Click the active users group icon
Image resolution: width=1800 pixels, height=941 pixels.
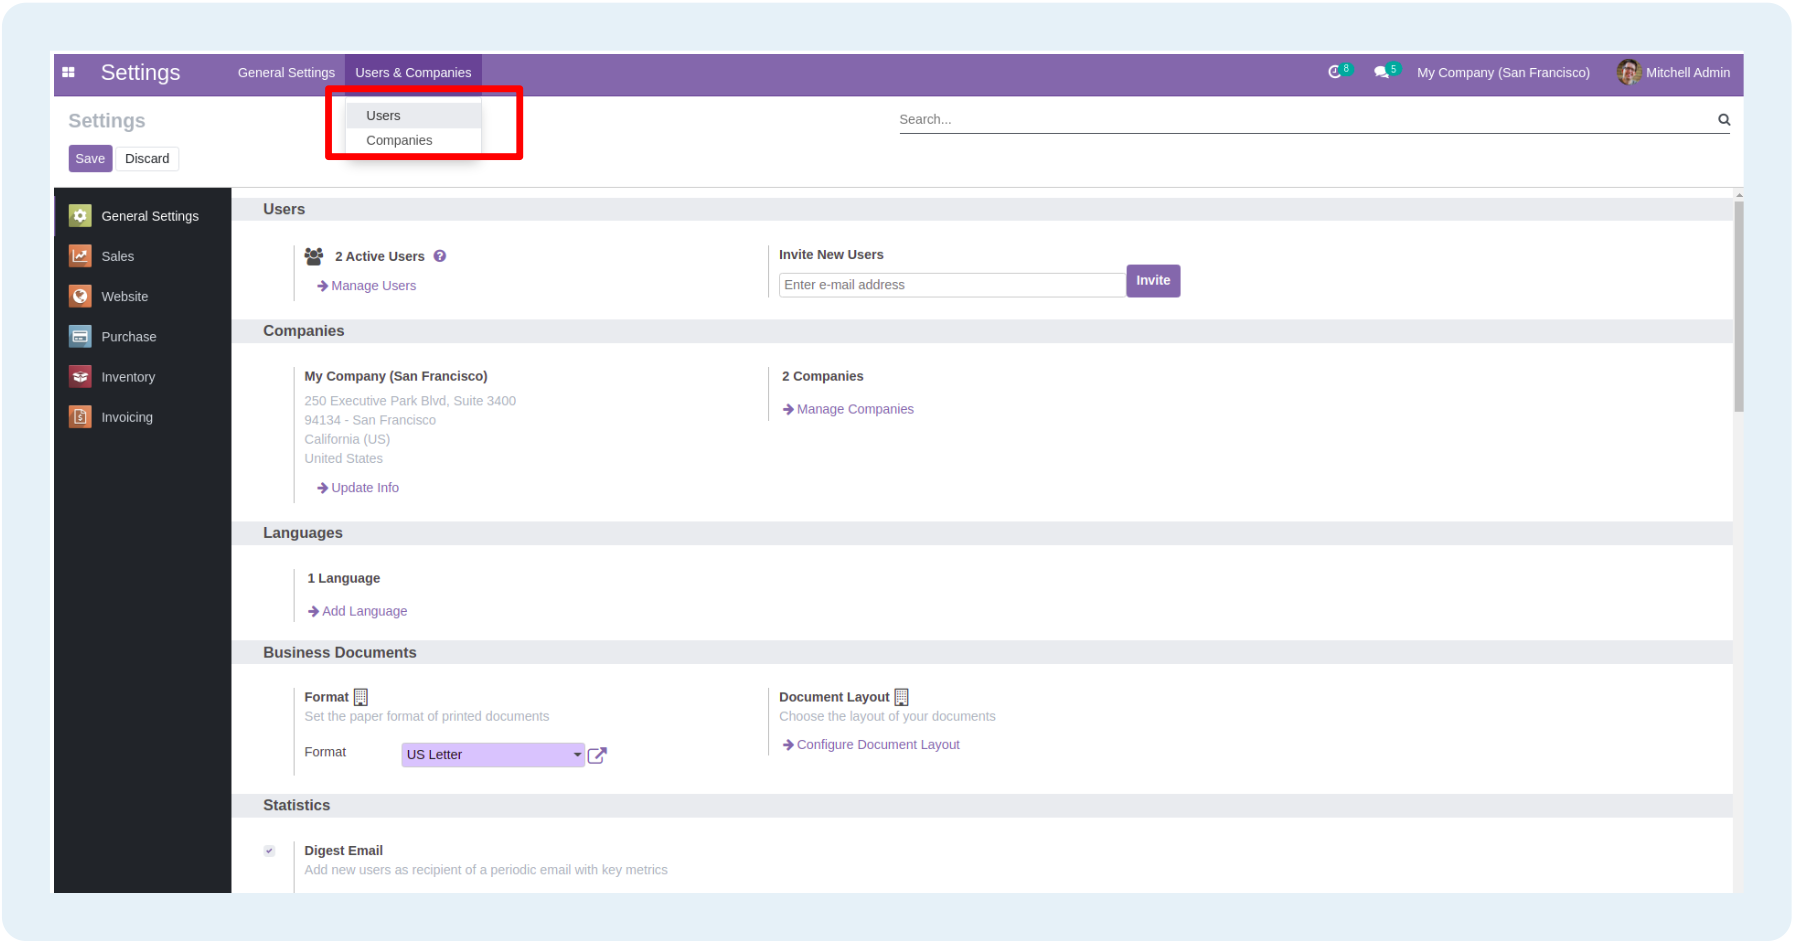(x=314, y=256)
